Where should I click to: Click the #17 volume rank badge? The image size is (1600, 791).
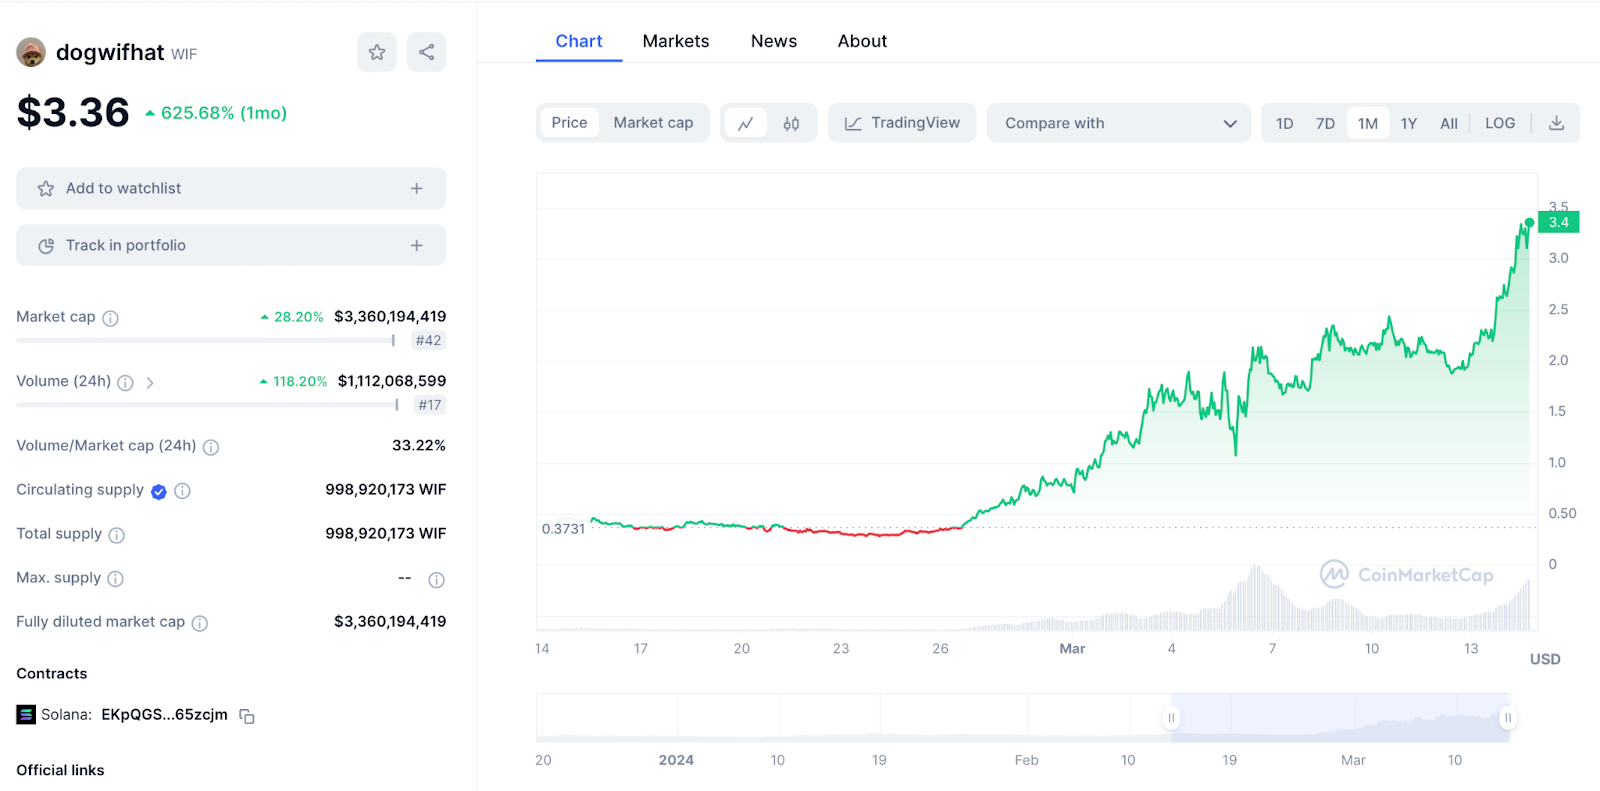pyautogui.click(x=430, y=405)
